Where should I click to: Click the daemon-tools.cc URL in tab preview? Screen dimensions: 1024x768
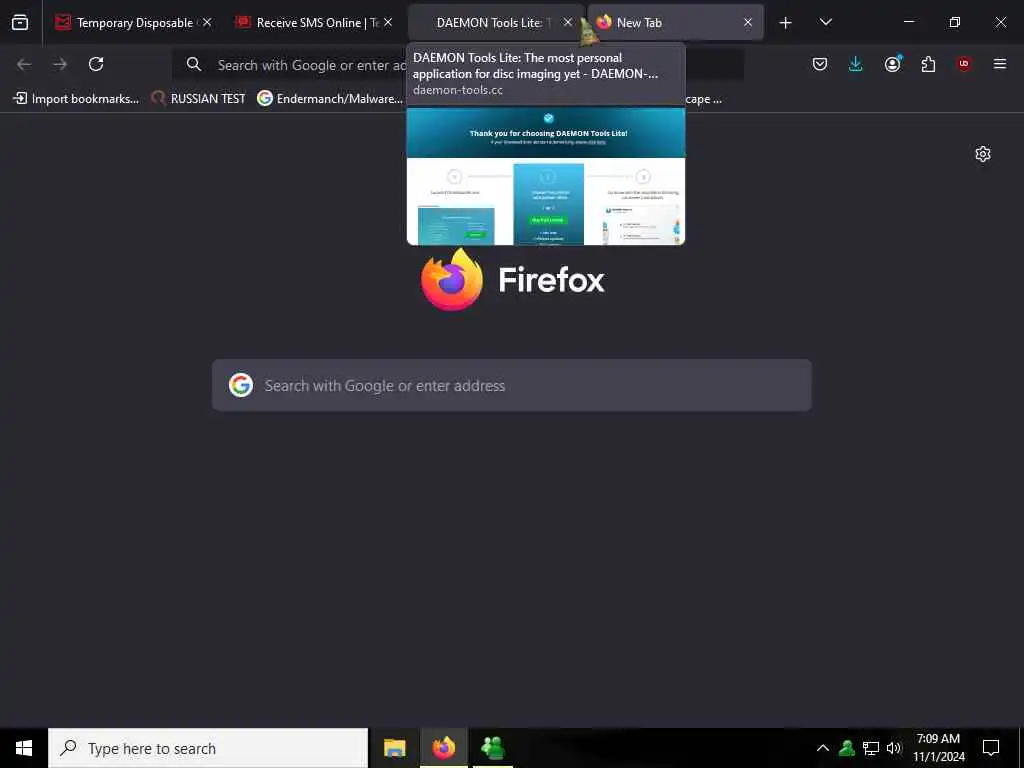tap(458, 90)
